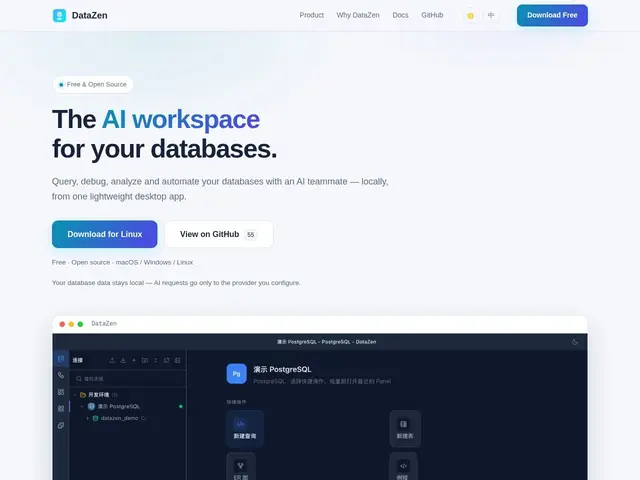
Task: Click the plus add-connection toolbar icon
Action: click(x=134, y=360)
